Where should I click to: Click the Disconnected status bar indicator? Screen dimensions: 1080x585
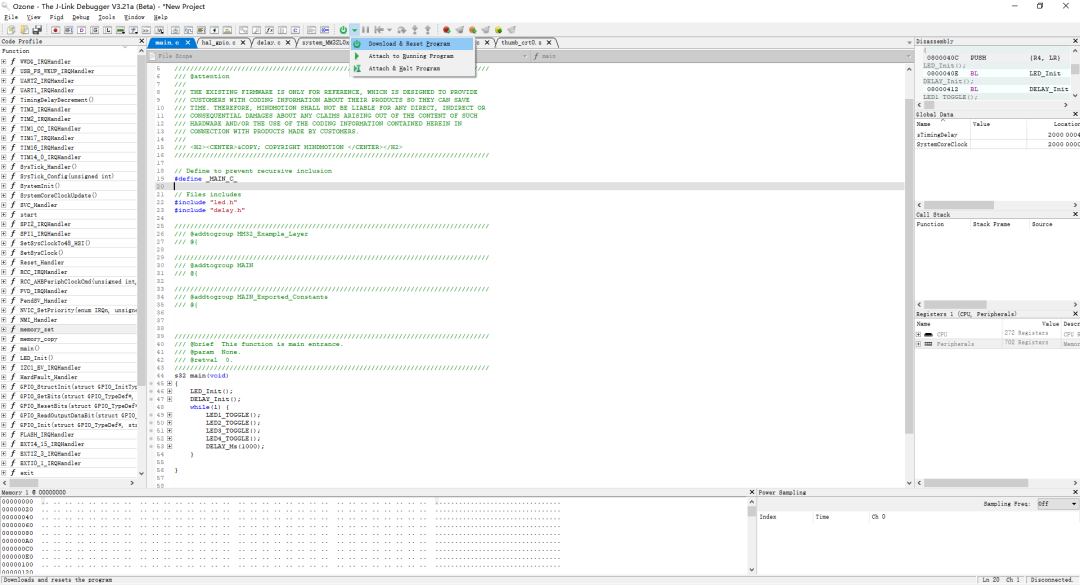click(1051, 580)
